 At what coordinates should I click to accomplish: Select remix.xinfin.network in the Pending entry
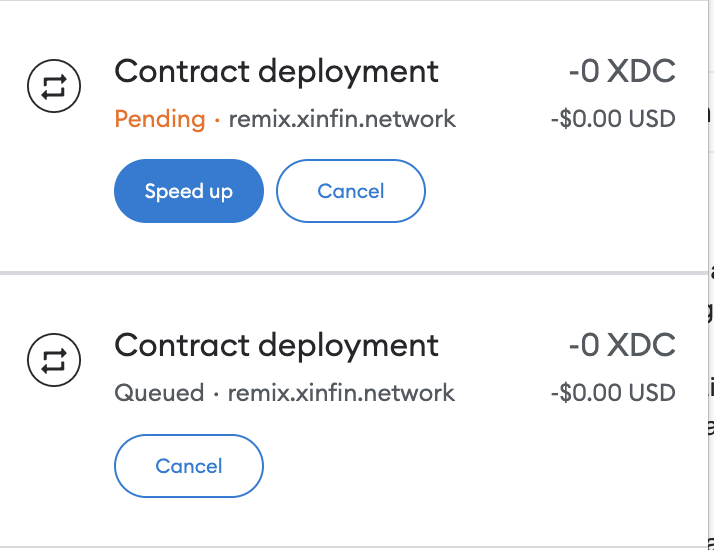click(x=342, y=119)
